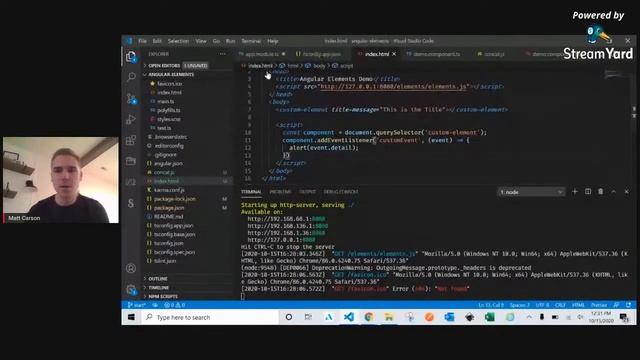The width and height of the screenshot is (640, 360).
Task: Open Outlook from the taskbar
Action: click(449, 317)
